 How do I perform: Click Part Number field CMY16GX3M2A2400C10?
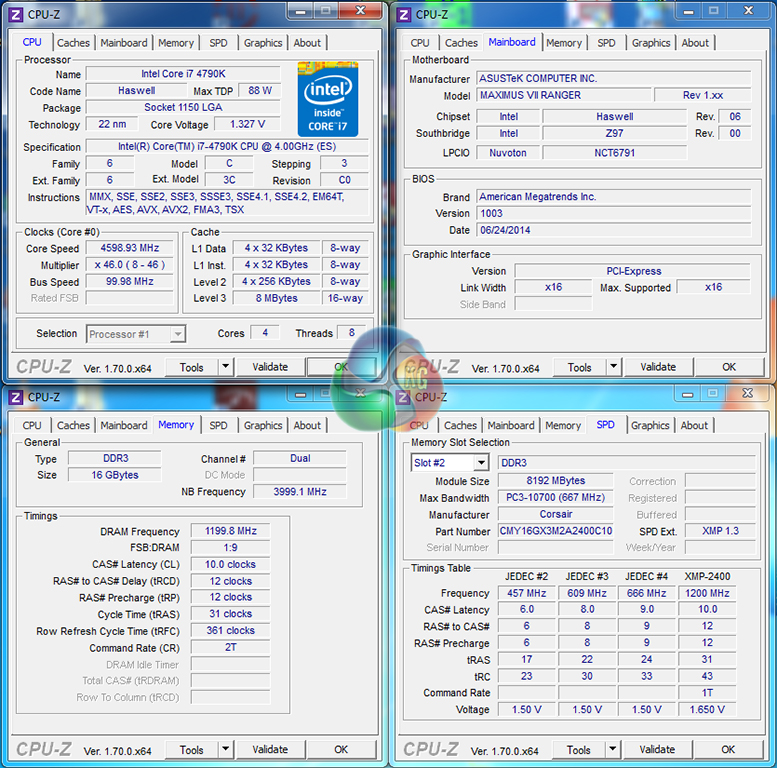[555, 531]
